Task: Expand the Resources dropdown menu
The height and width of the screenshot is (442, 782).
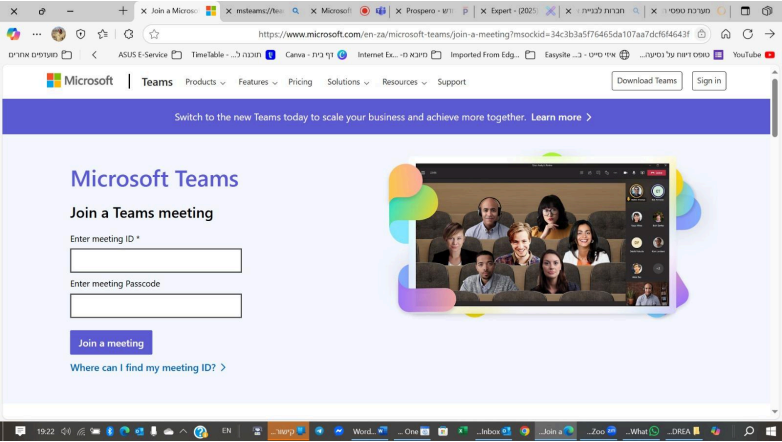Action: [x=404, y=82]
